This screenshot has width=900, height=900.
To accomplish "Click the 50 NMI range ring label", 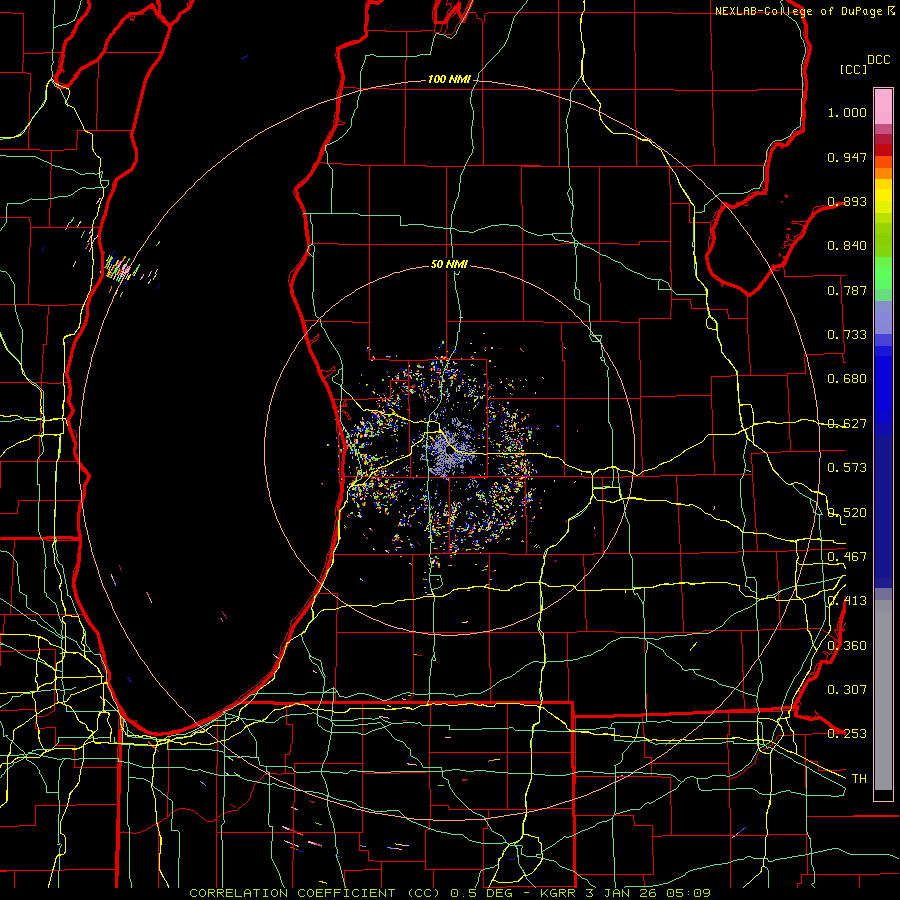I will click(449, 264).
